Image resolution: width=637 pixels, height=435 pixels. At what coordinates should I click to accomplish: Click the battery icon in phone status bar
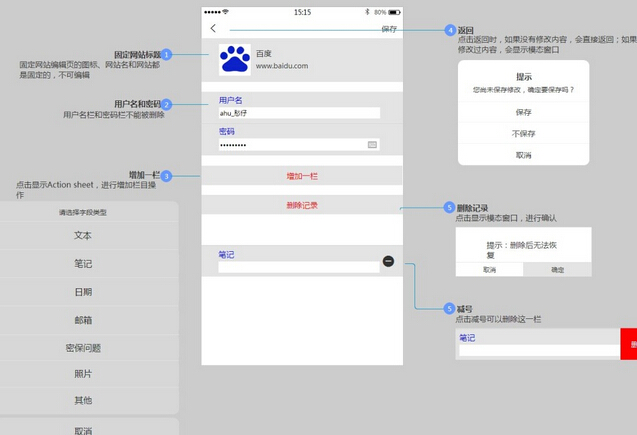point(393,12)
